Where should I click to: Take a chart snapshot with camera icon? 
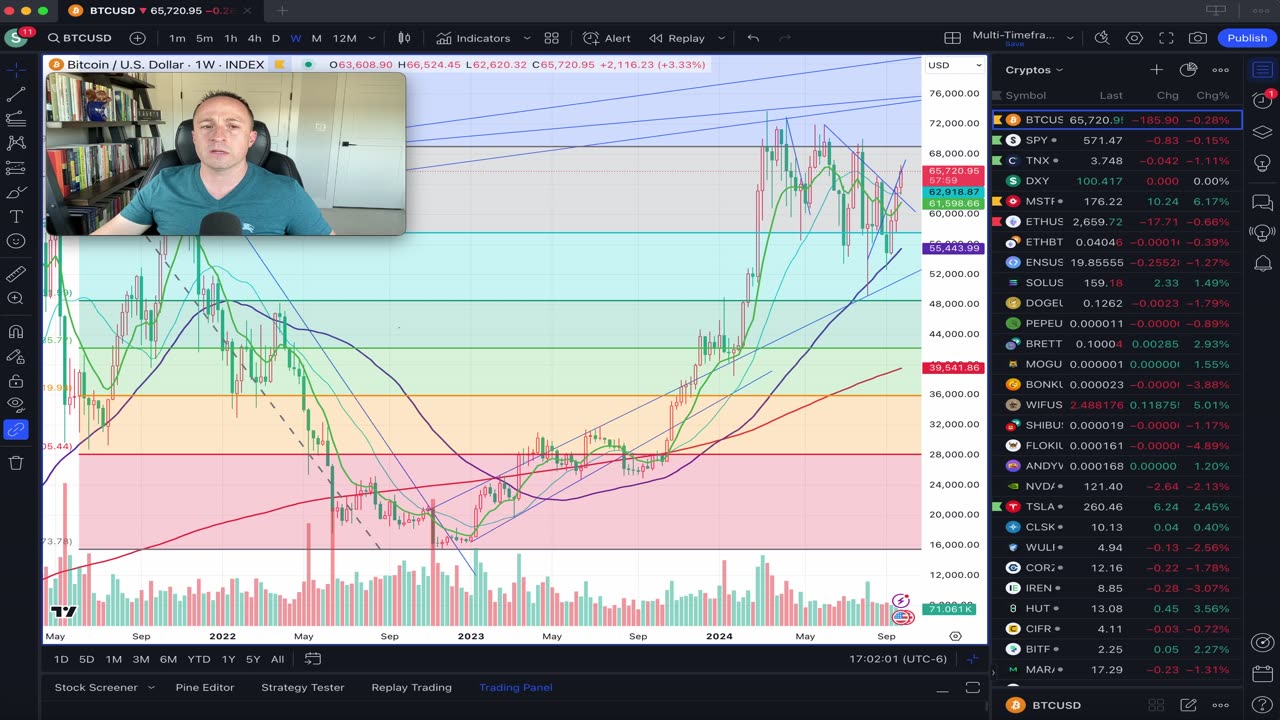(1198, 38)
